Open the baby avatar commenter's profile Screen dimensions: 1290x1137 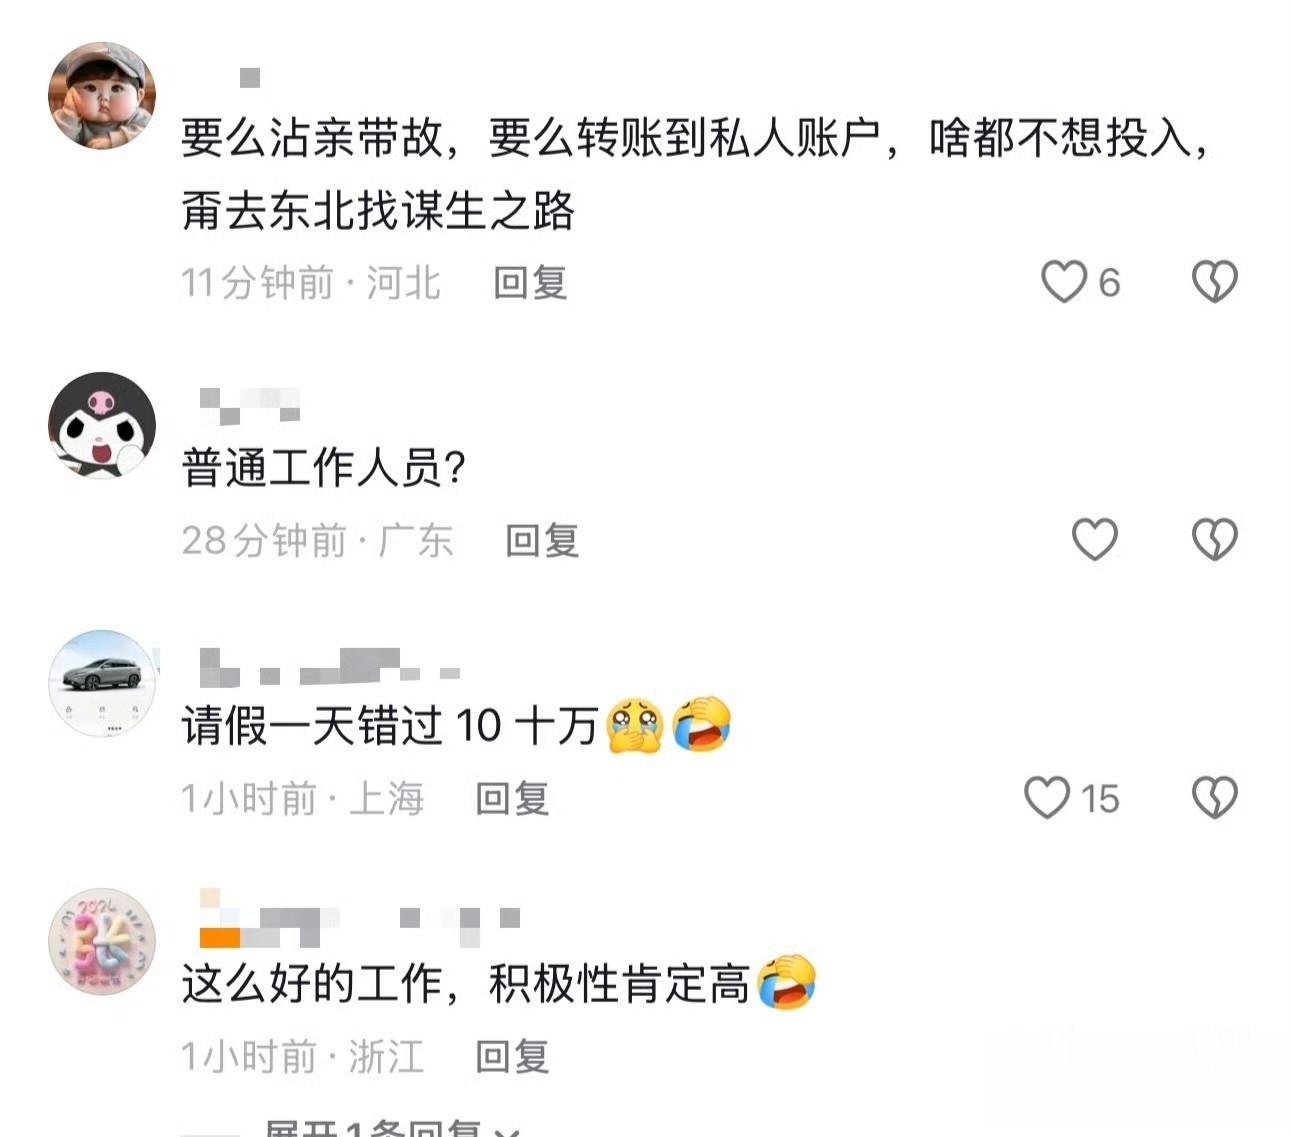tap(102, 96)
